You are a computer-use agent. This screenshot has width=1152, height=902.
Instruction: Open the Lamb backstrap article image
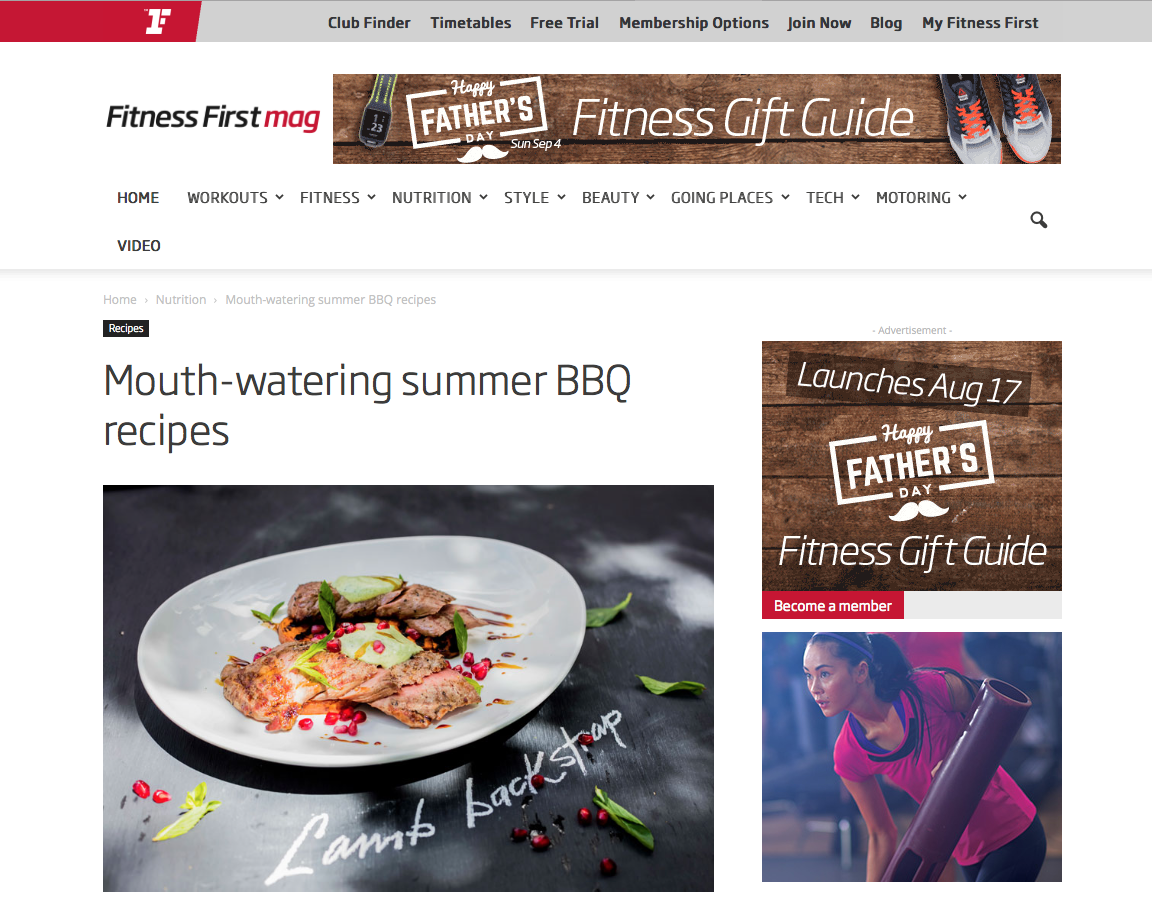pyautogui.click(x=408, y=688)
